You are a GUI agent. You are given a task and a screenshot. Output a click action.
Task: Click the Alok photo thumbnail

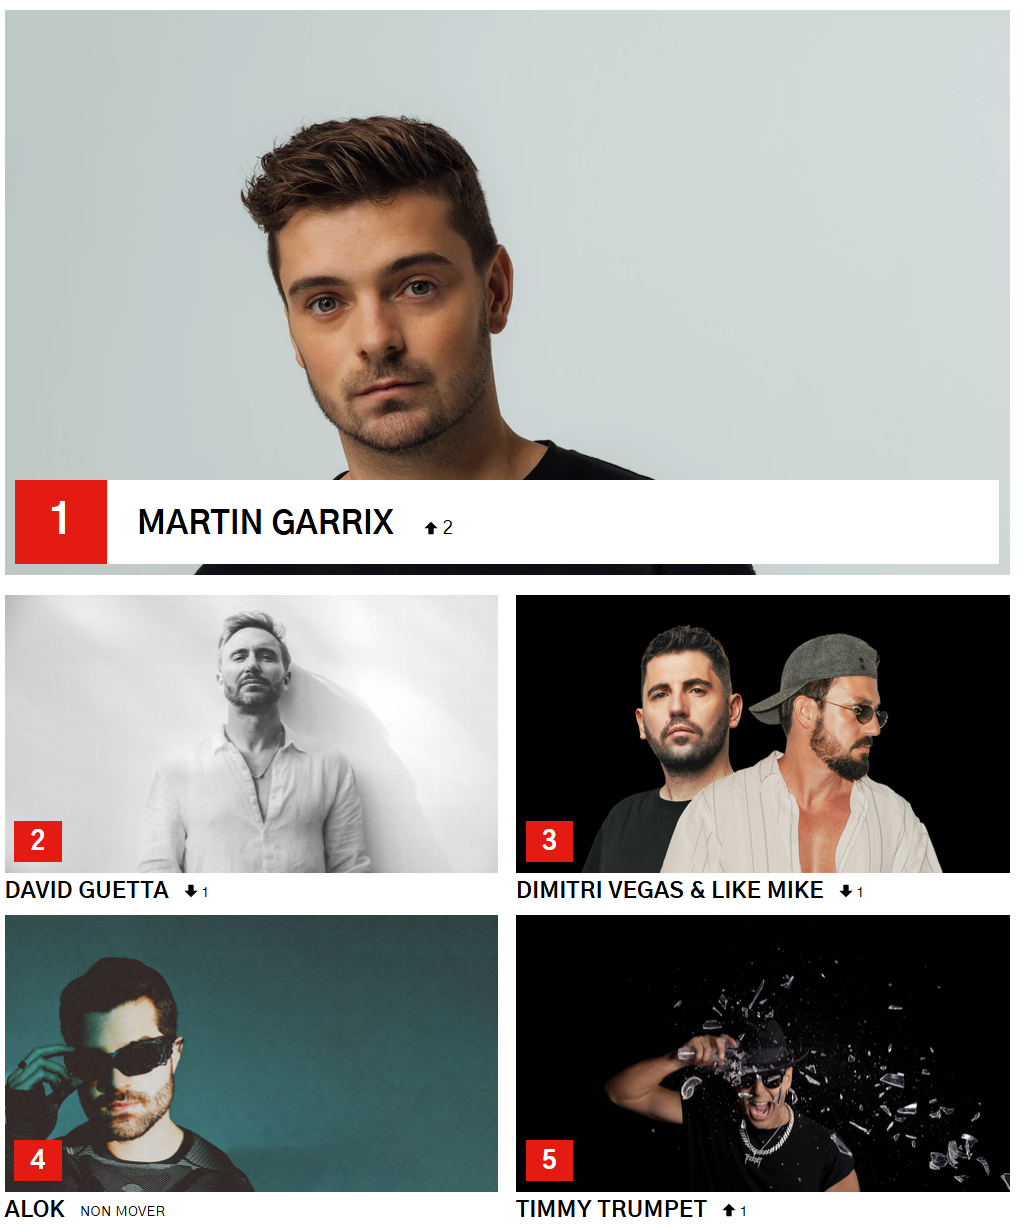tap(251, 1053)
